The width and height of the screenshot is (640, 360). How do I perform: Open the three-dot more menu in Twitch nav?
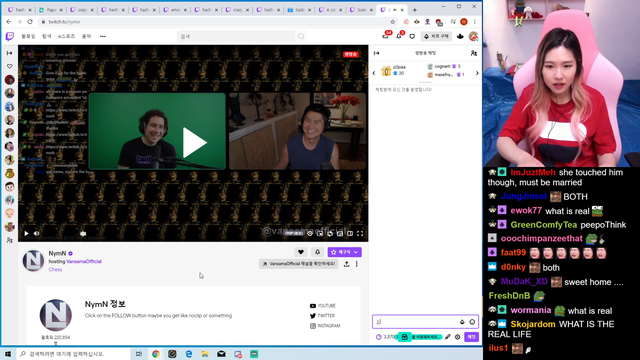pos(103,36)
